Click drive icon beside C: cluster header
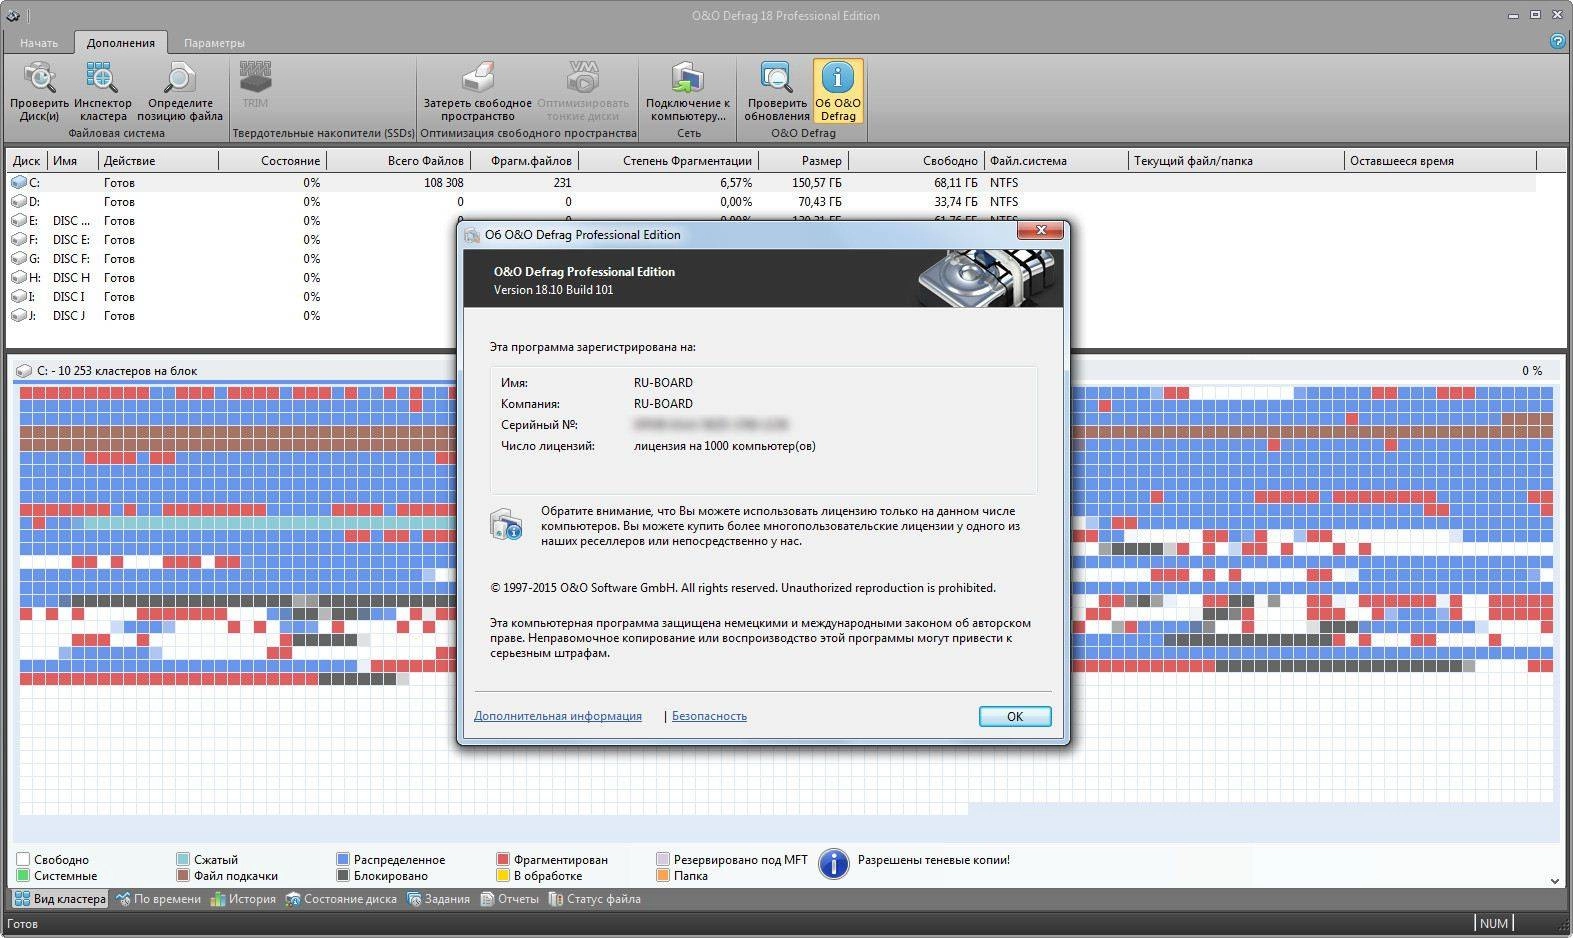Screen dimensions: 1573x938 click(x=24, y=371)
